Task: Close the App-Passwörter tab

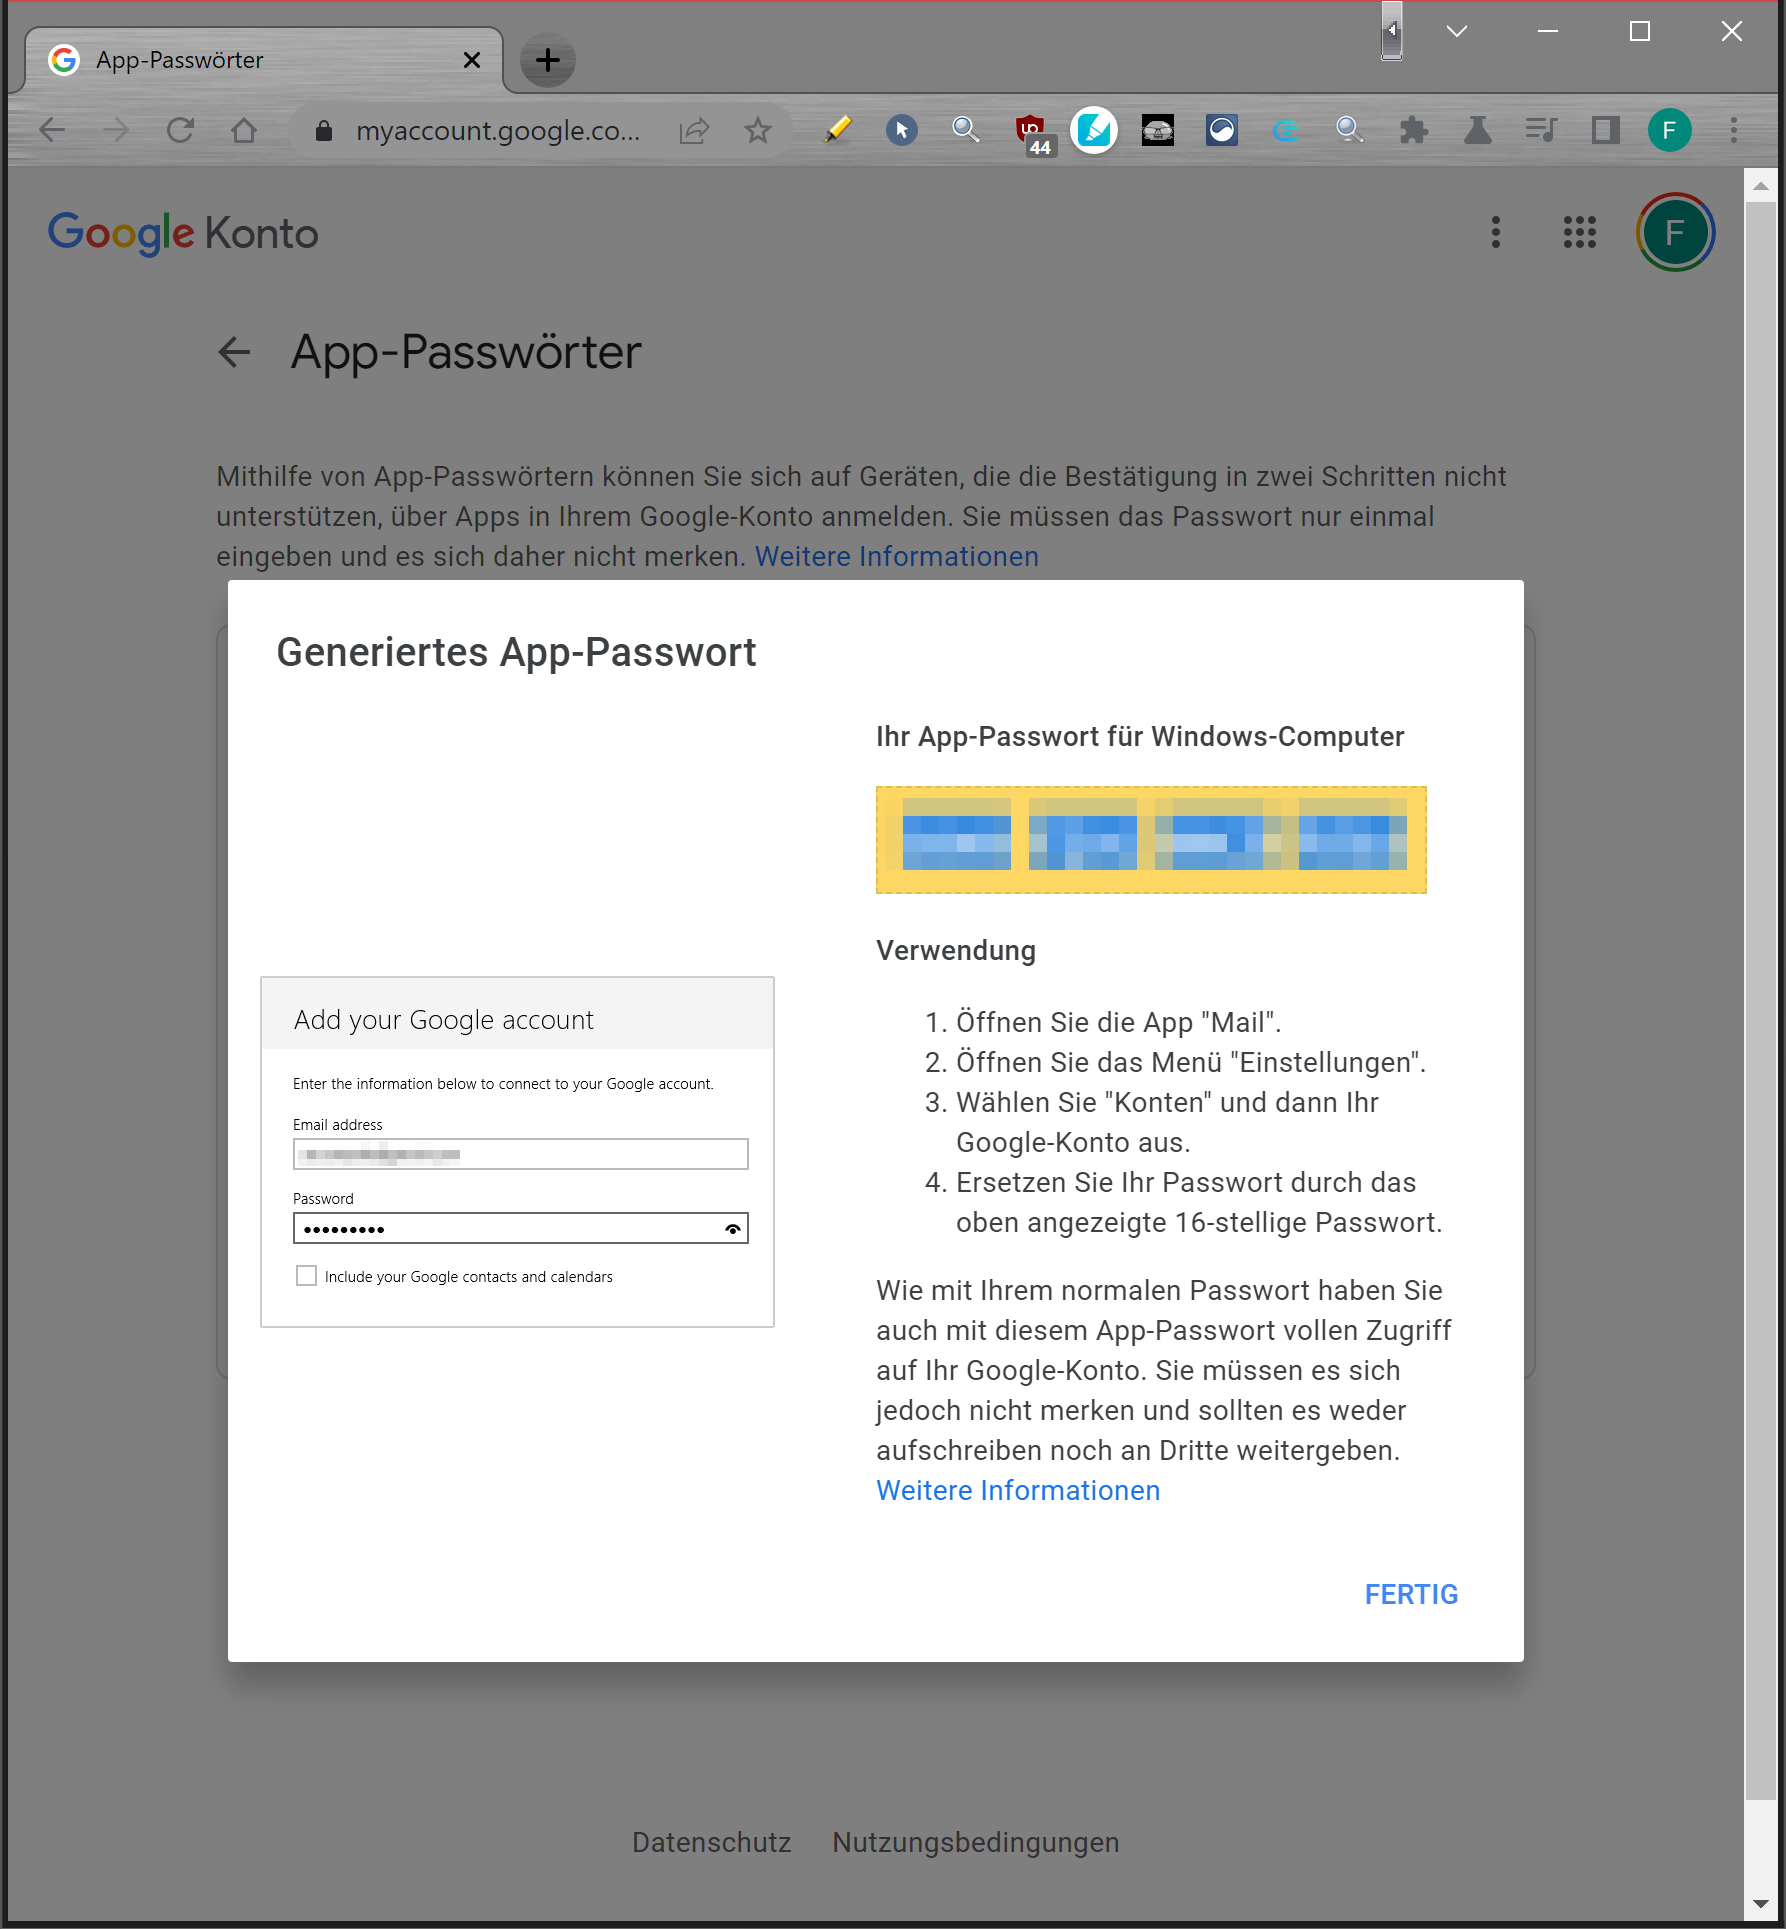Action: pyautogui.click(x=472, y=61)
